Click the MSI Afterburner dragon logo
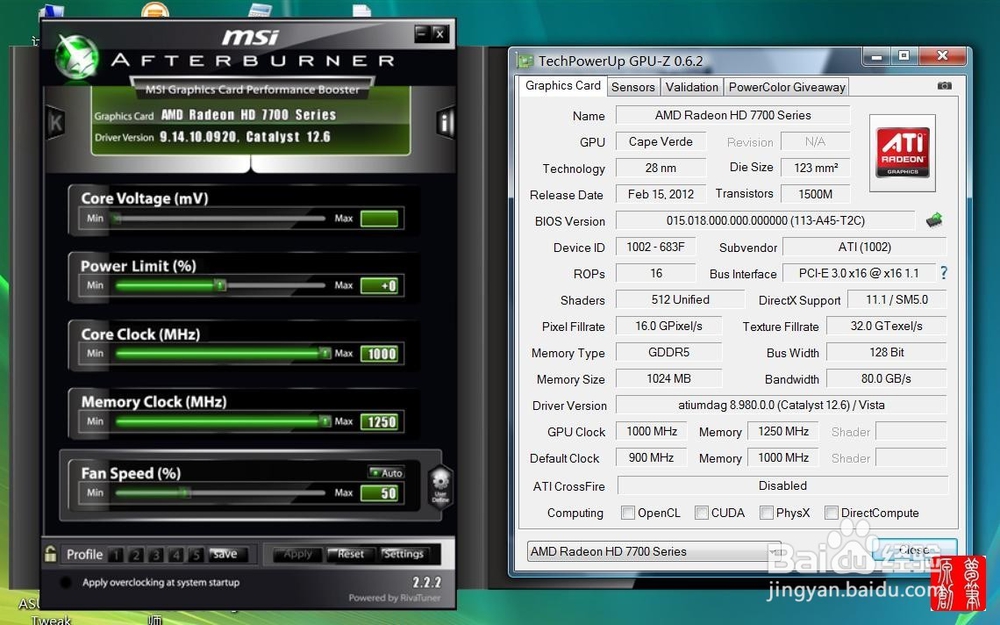The height and width of the screenshot is (625, 1000). (77, 58)
